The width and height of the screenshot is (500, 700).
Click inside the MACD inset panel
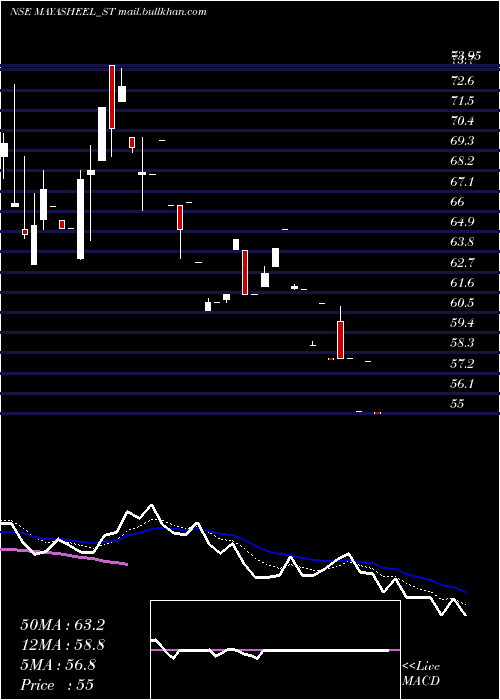tap(275, 650)
